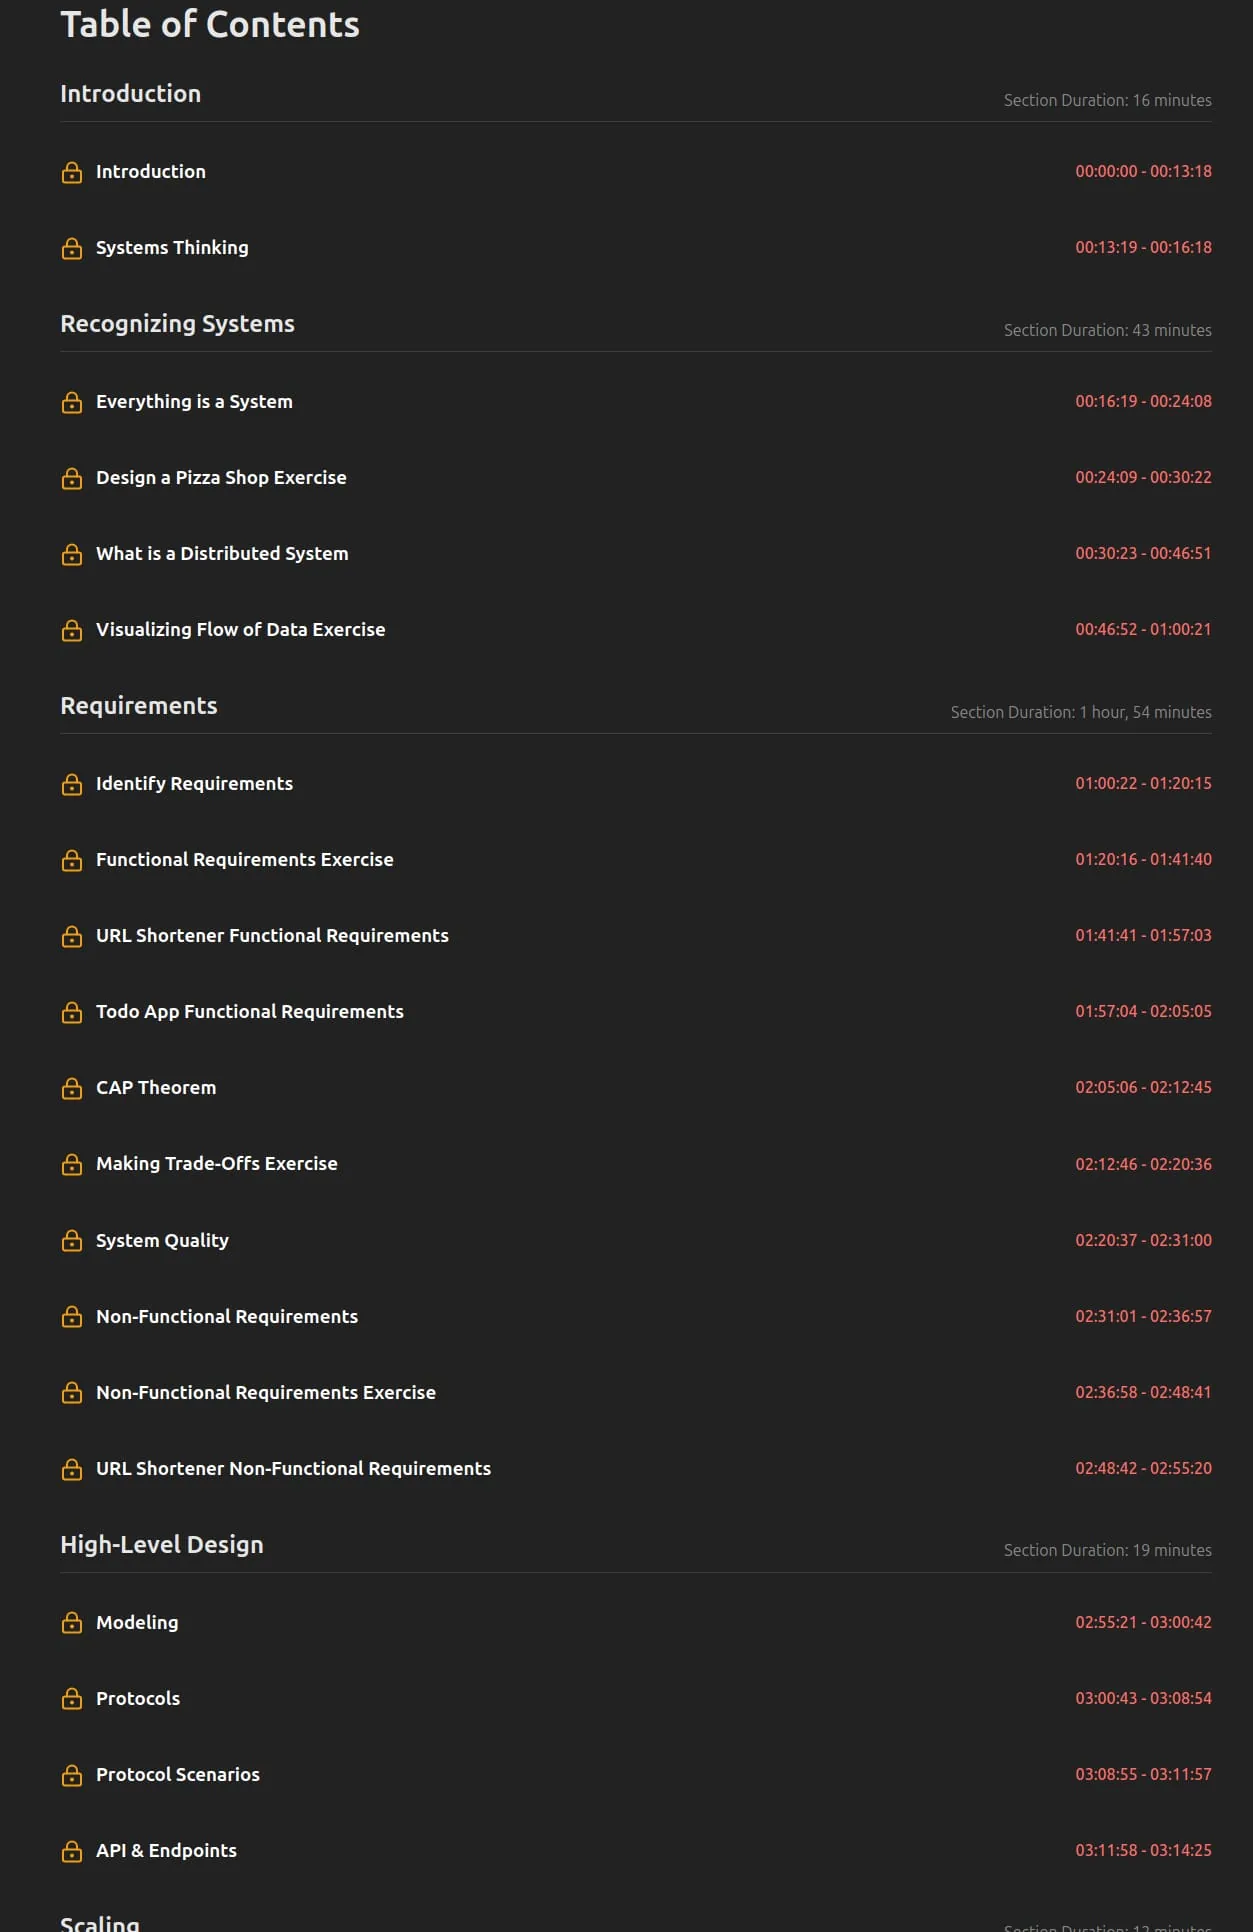Open the Design a Pizza Shop Exercise lesson
Image resolution: width=1253 pixels, height=1932 pixels.
pos(221,478)
